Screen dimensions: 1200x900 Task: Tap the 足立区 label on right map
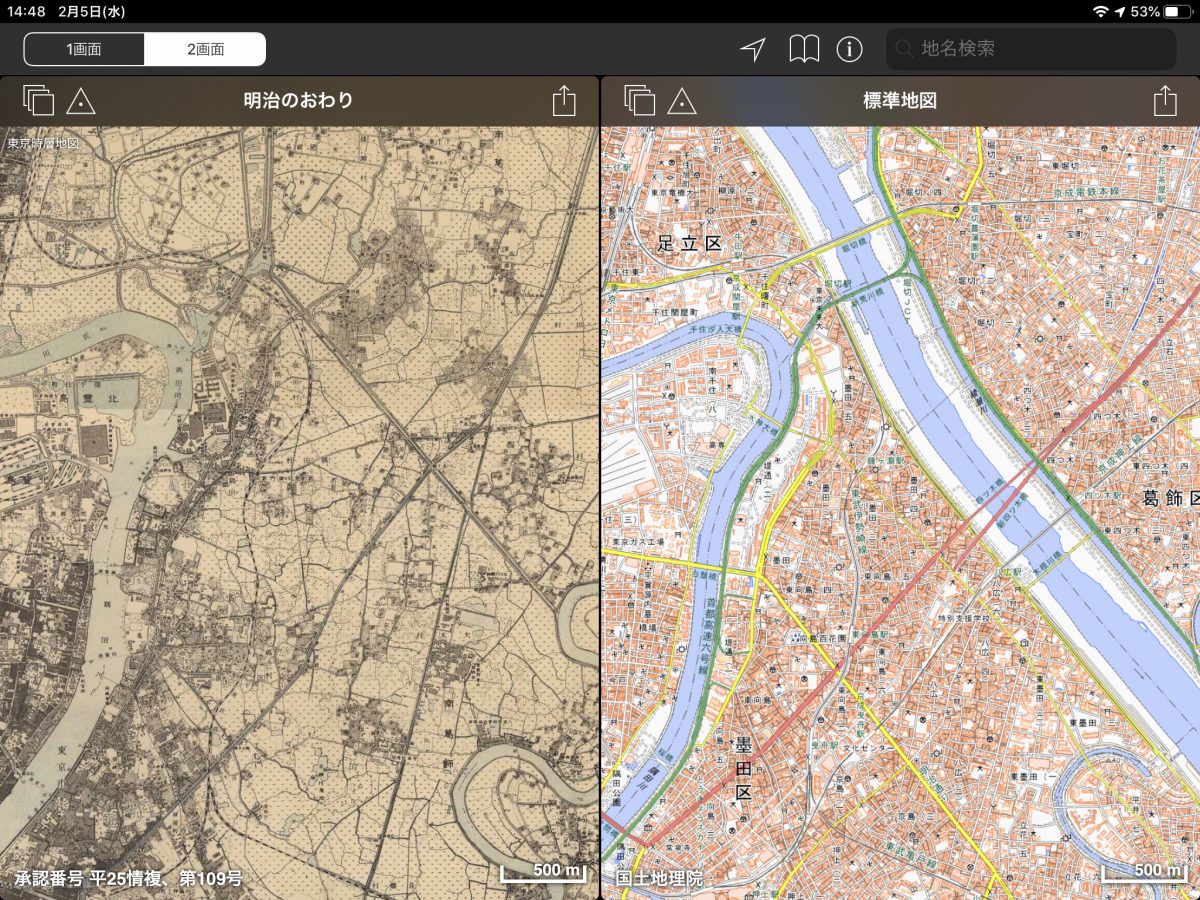(x=689, y=242)
